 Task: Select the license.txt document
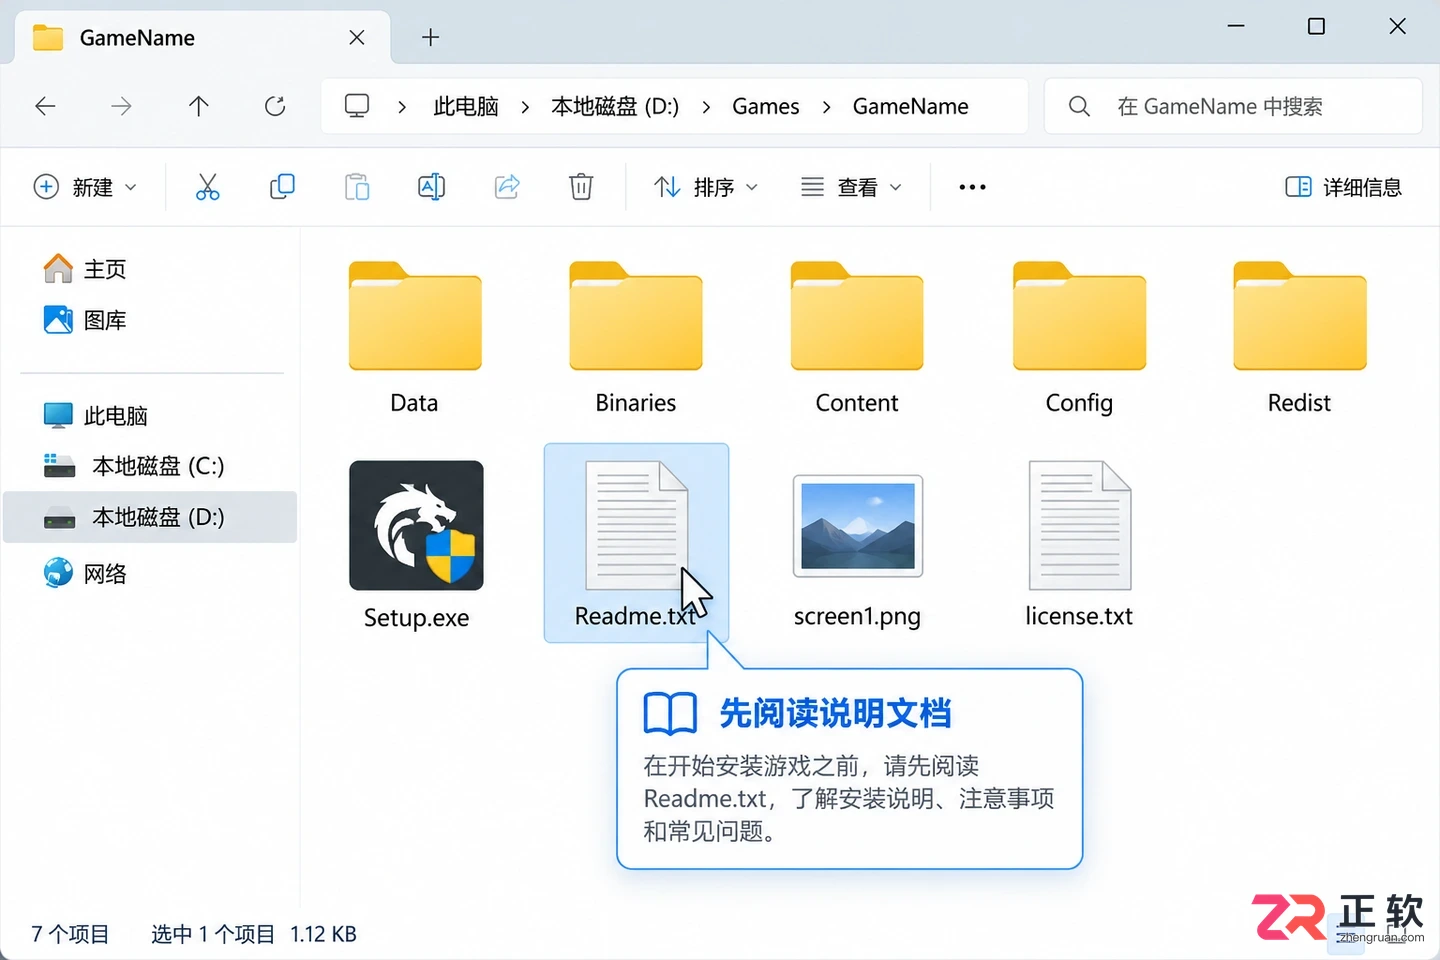pyautogui.click(x=1079, y=545)
